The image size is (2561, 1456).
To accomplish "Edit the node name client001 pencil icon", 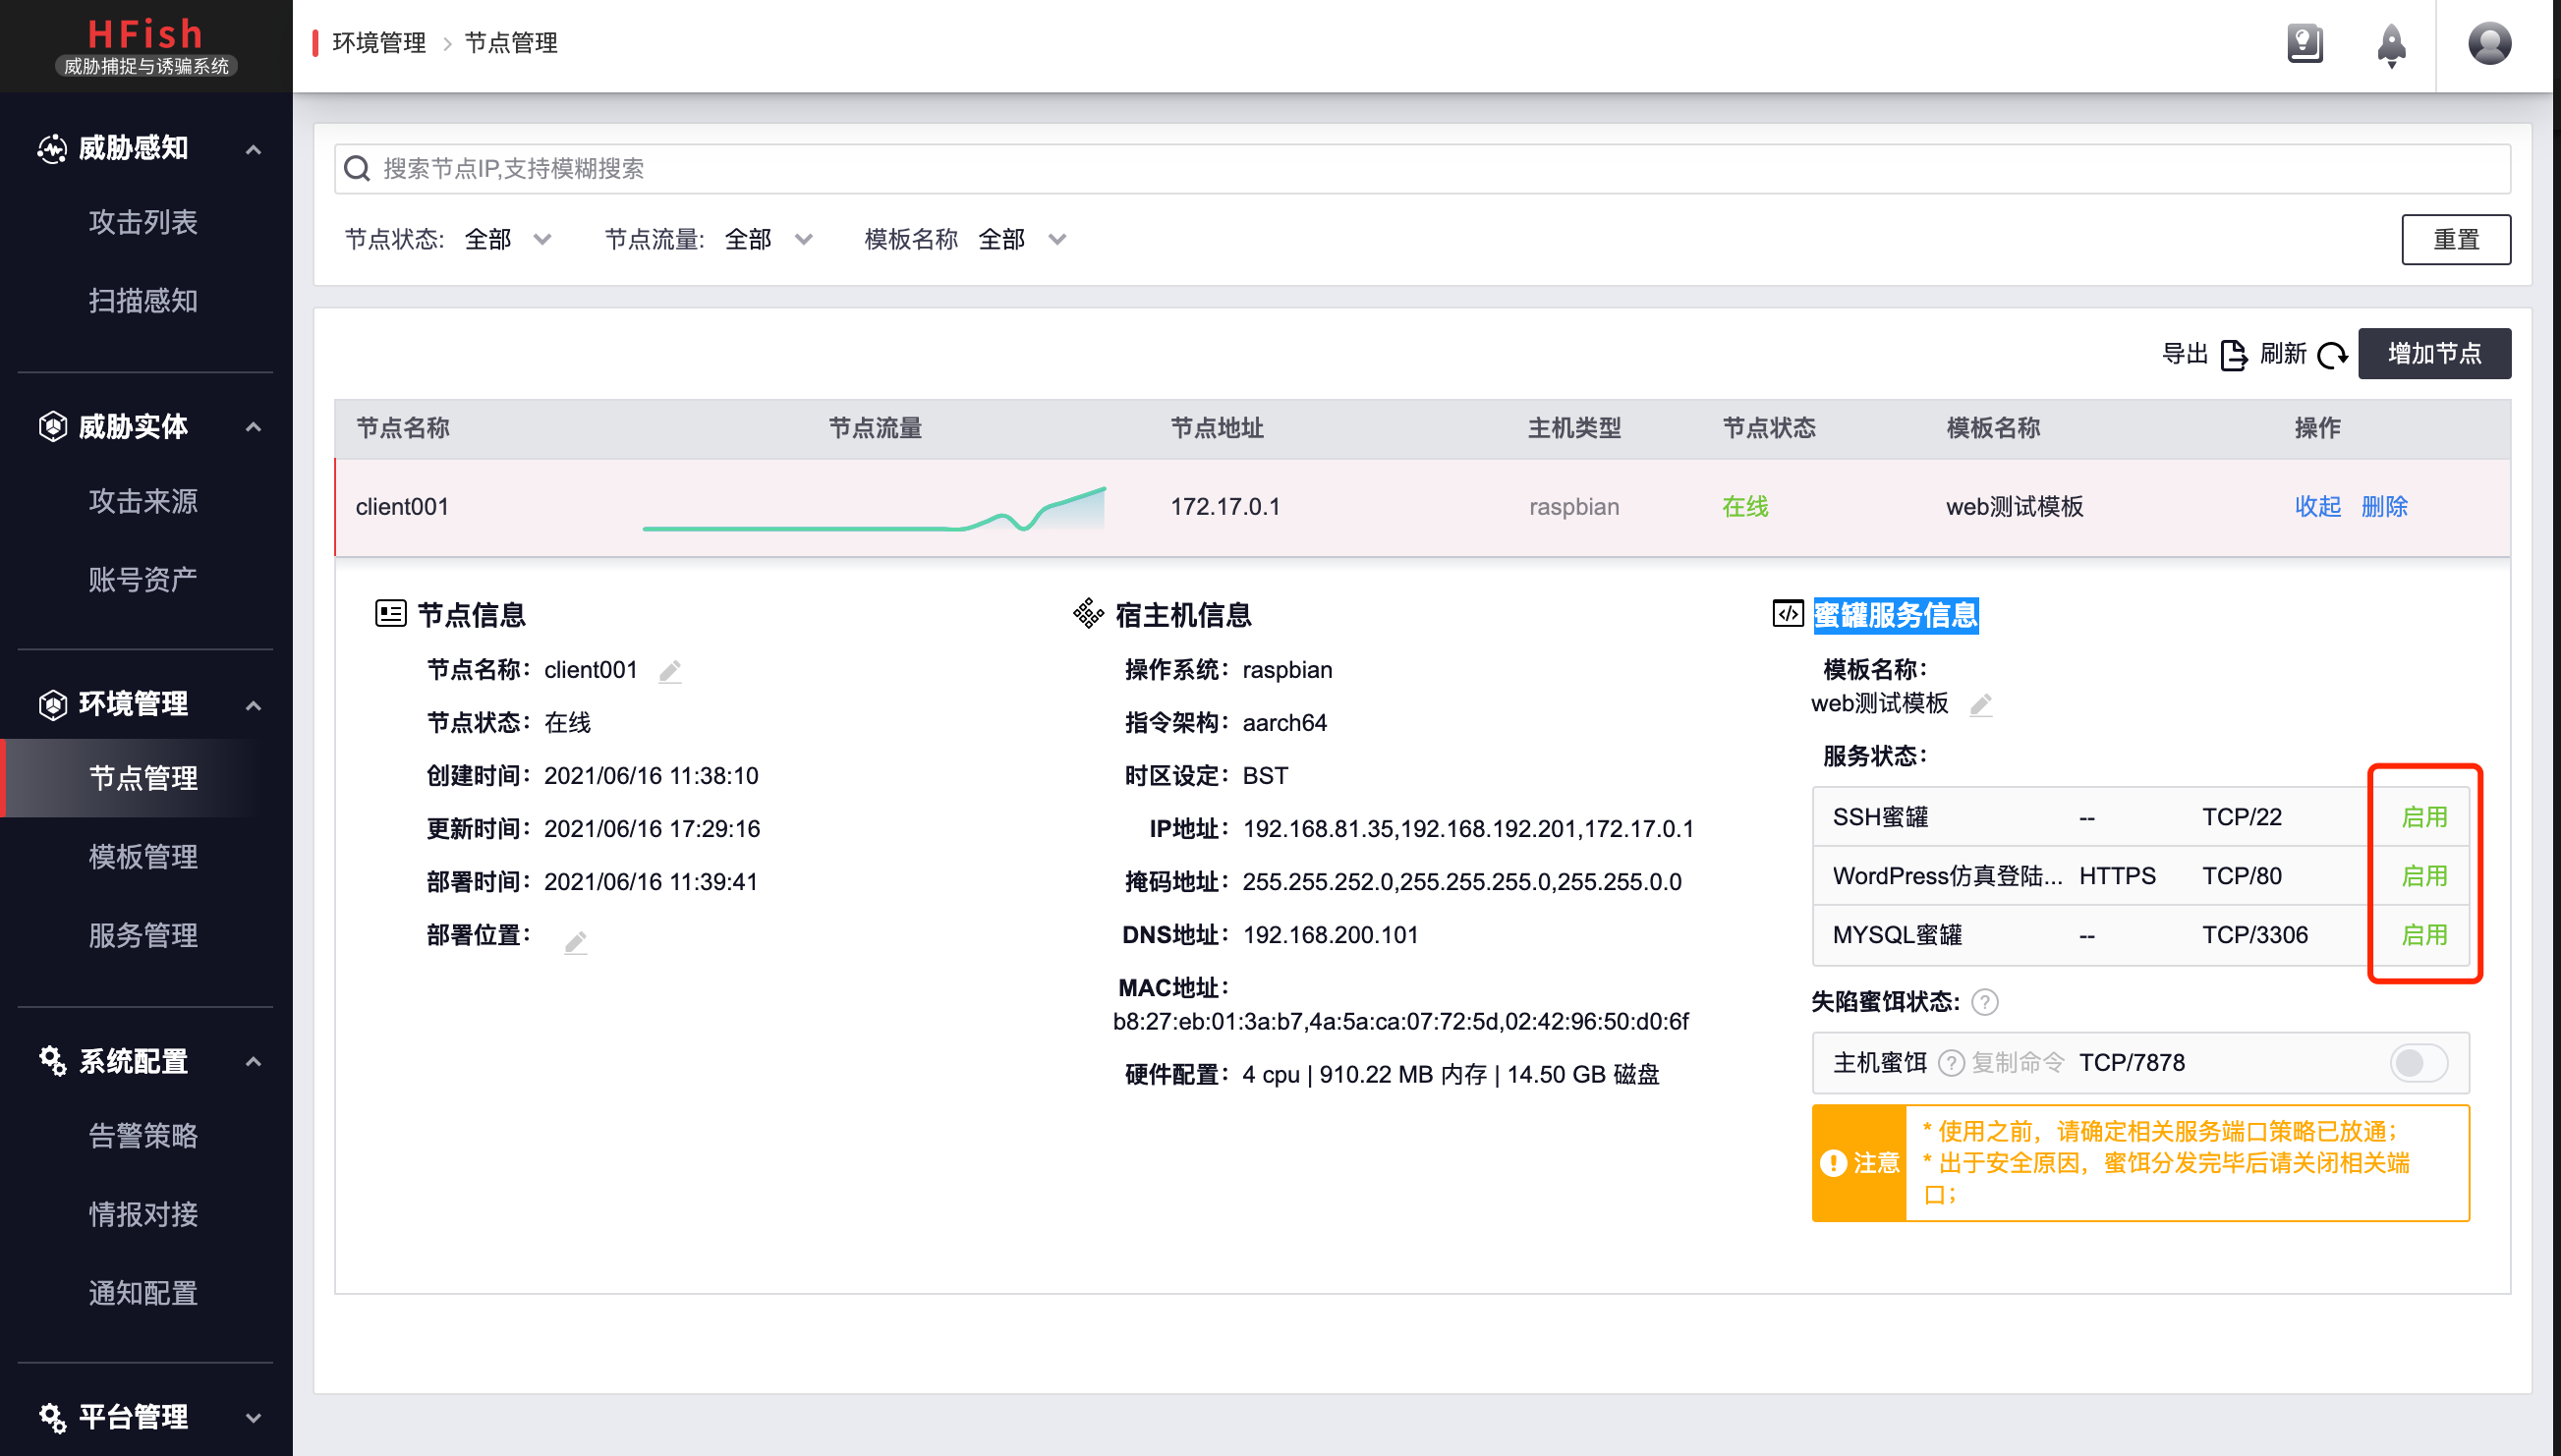I will point(670,670).
